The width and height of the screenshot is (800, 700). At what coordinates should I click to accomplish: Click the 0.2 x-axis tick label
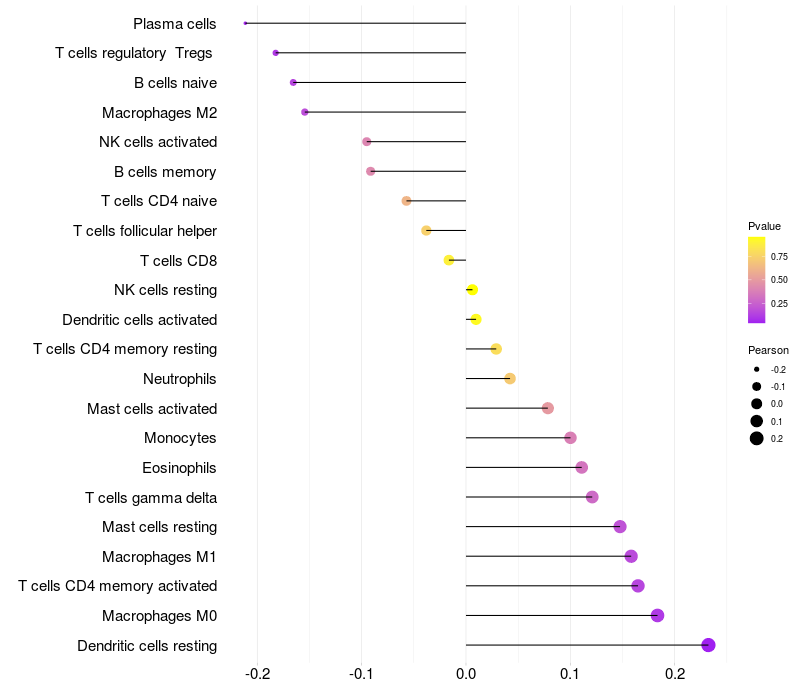pos(675,674)
